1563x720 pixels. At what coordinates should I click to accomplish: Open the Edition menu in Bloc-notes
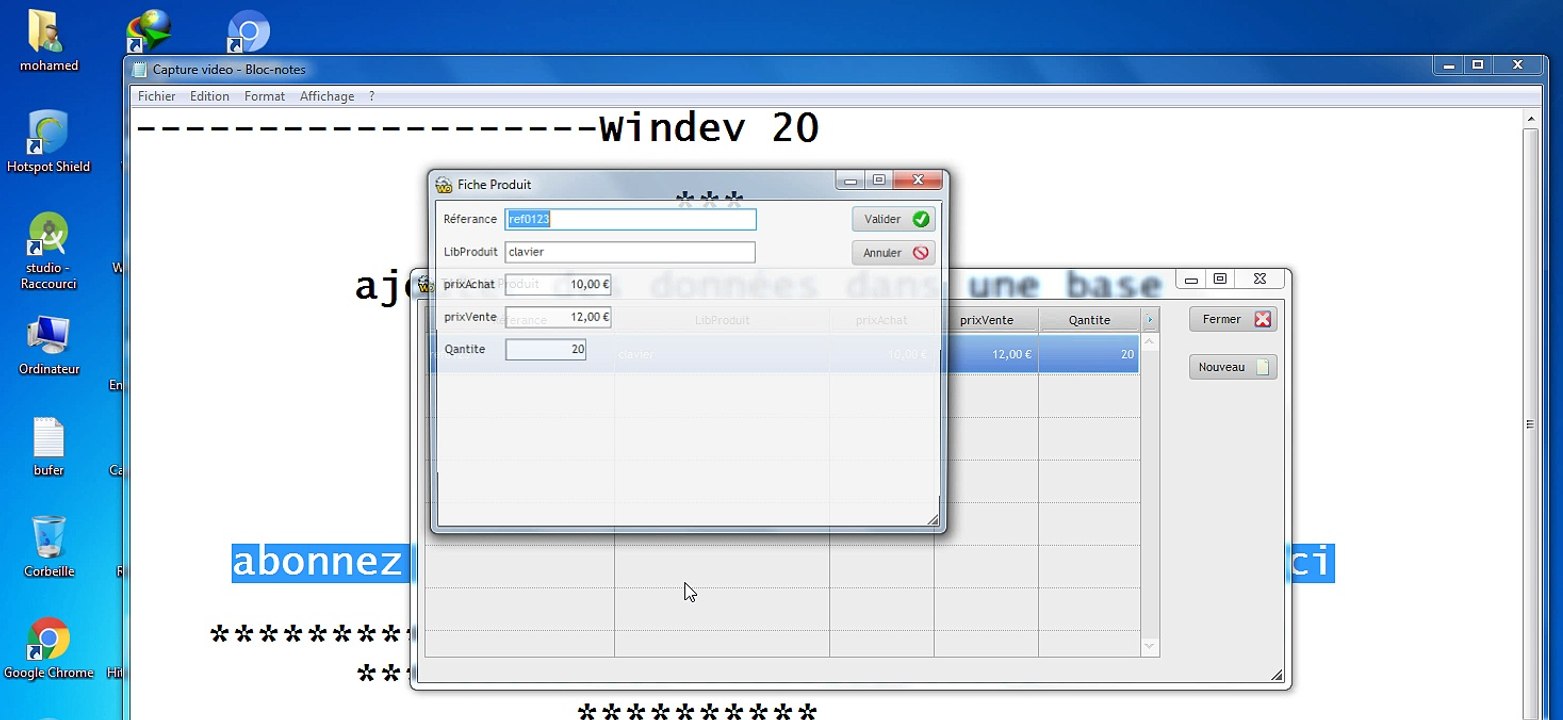click(209, 96)
